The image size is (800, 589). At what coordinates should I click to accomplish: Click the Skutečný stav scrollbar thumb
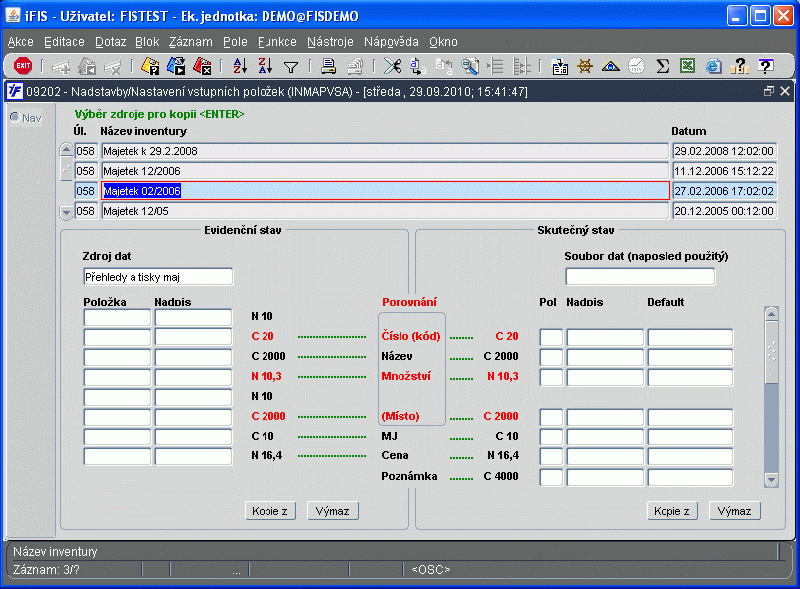[771, 352]
